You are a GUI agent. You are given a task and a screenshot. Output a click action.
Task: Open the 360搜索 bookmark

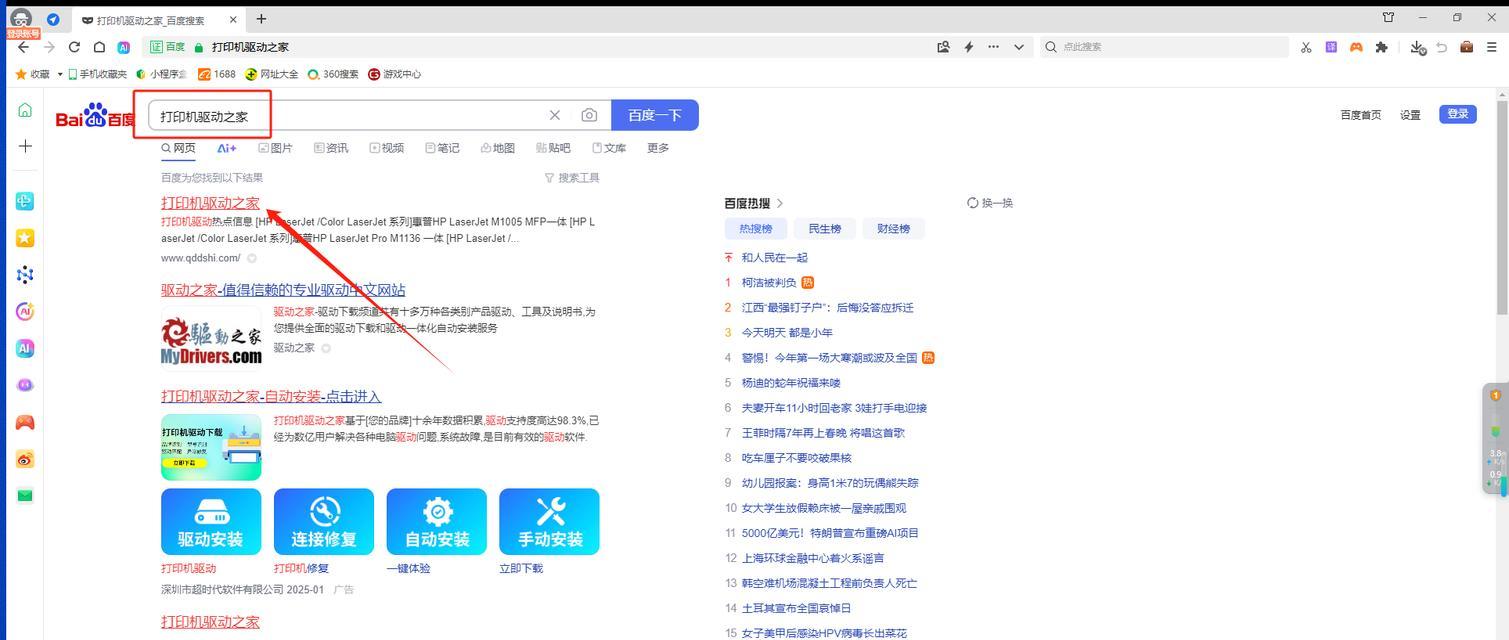333,74
